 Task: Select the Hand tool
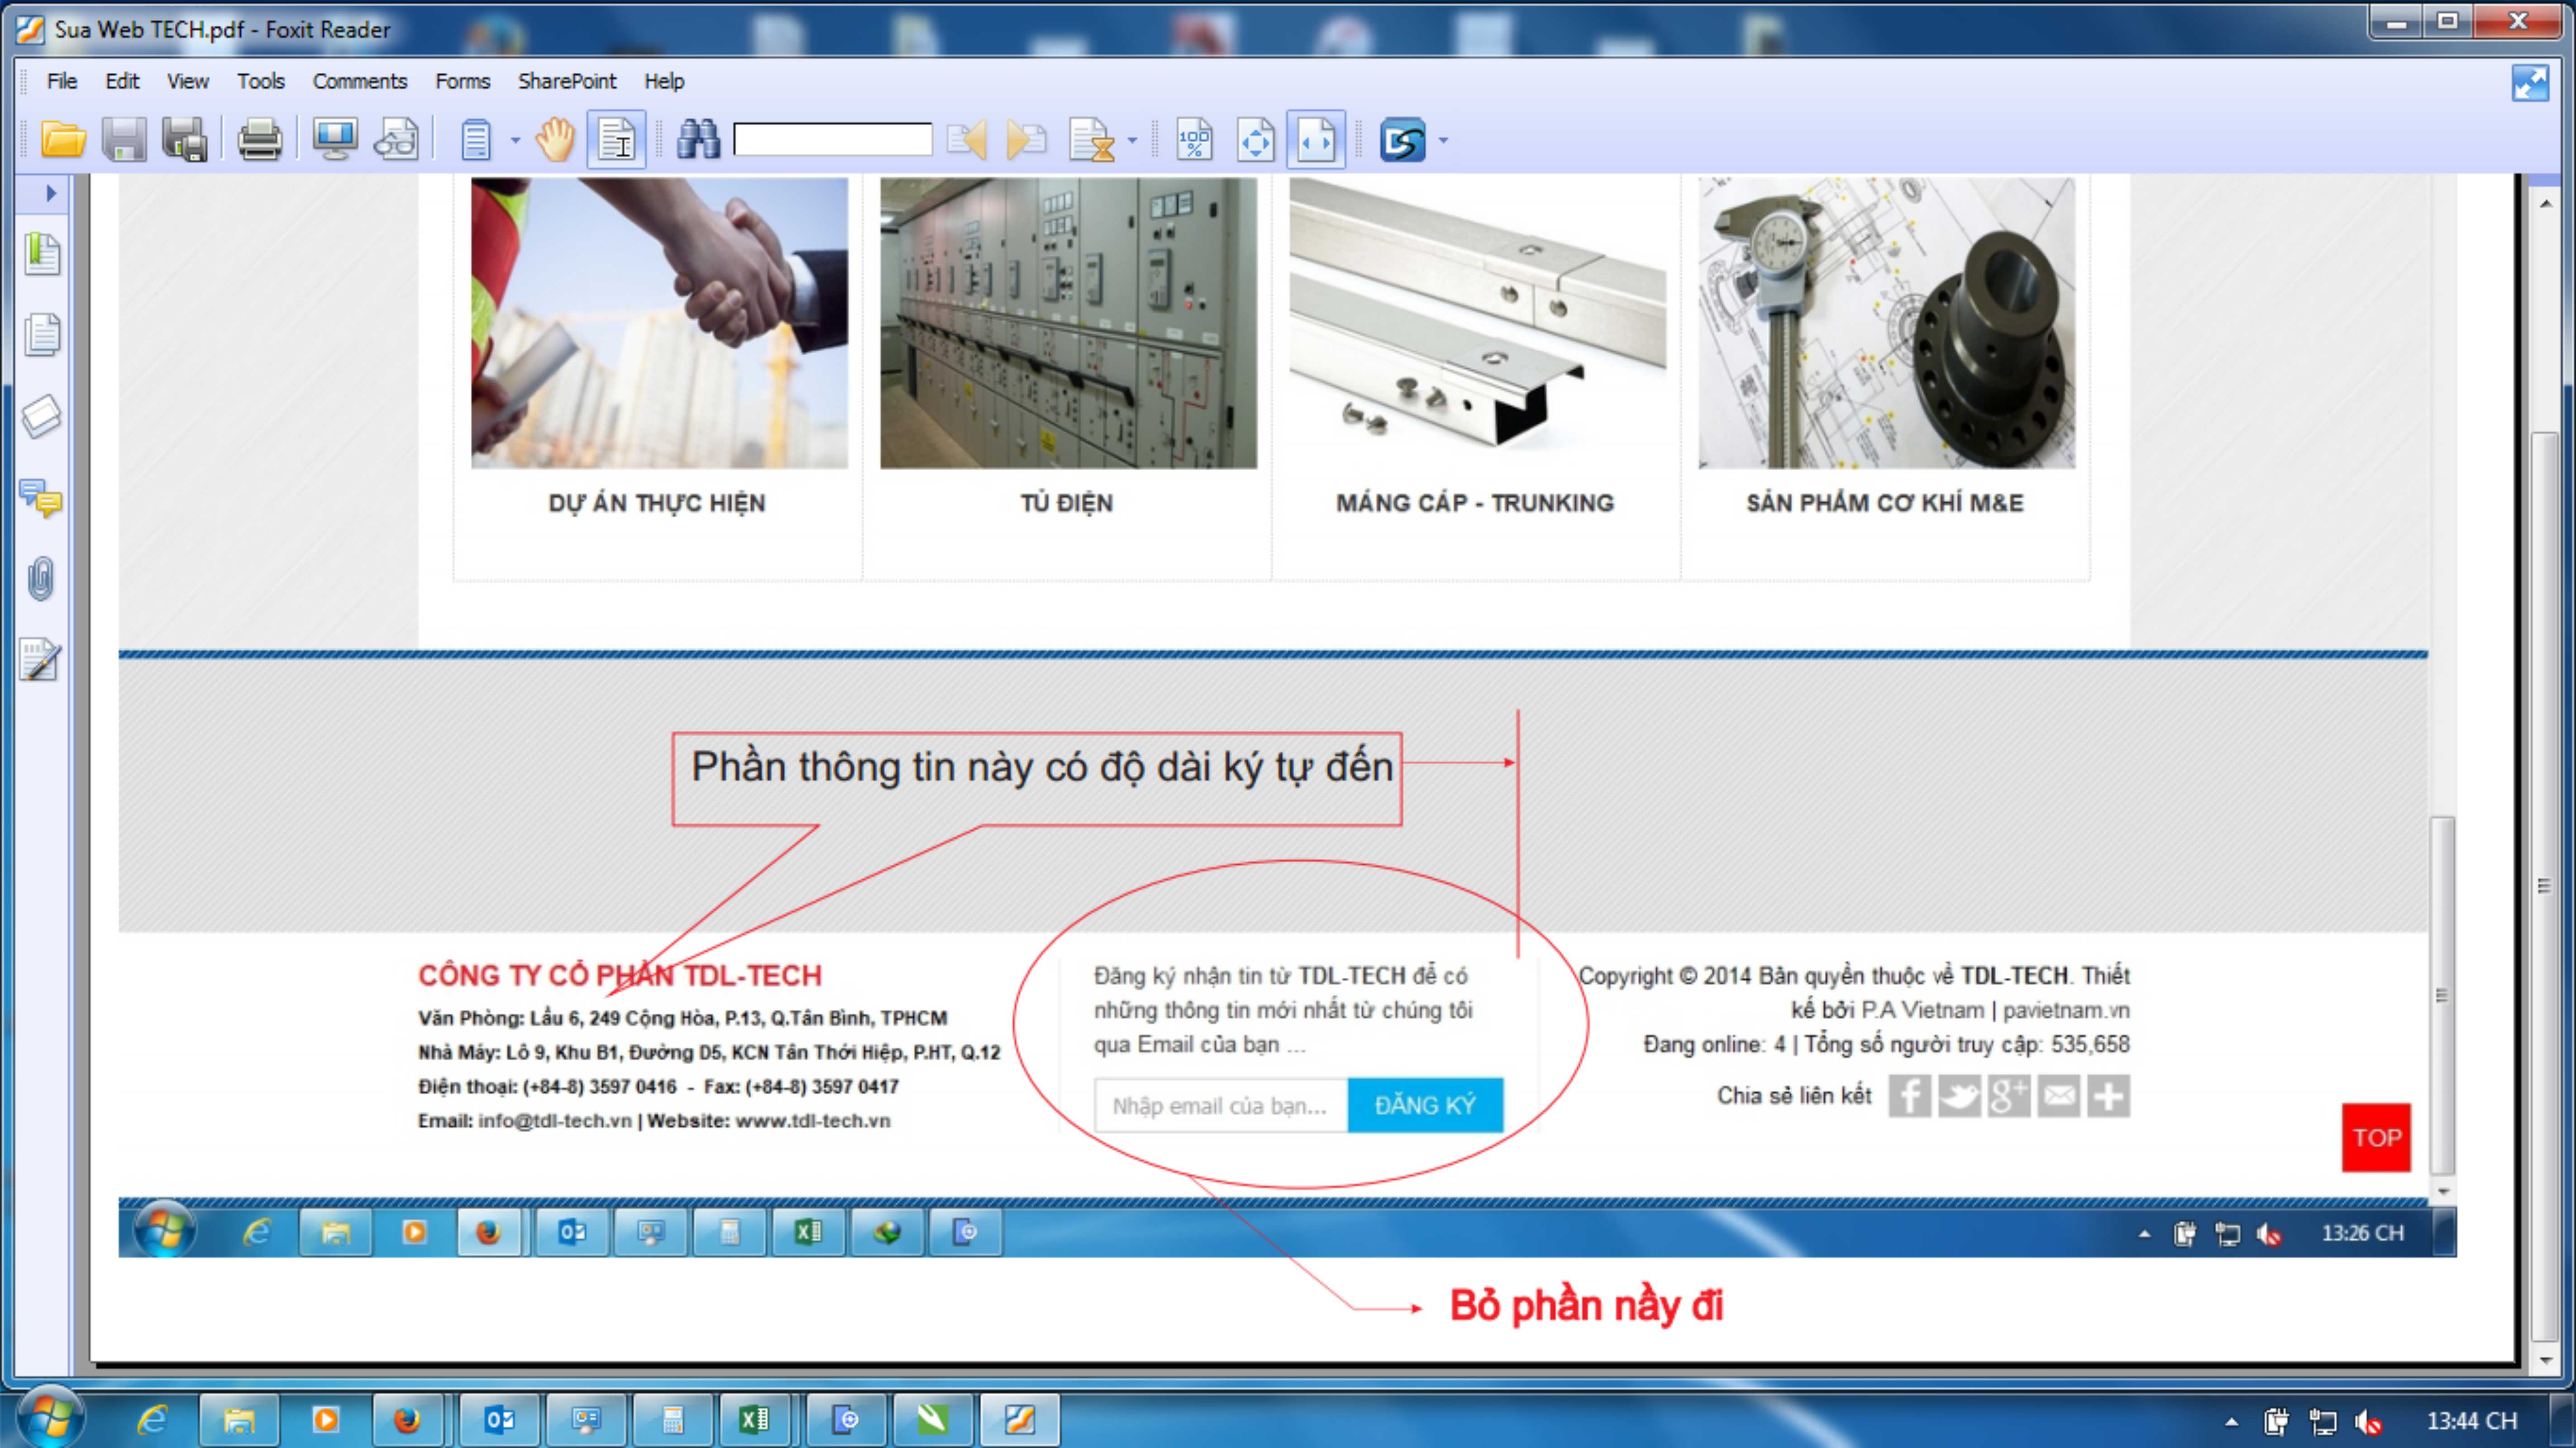555,139
